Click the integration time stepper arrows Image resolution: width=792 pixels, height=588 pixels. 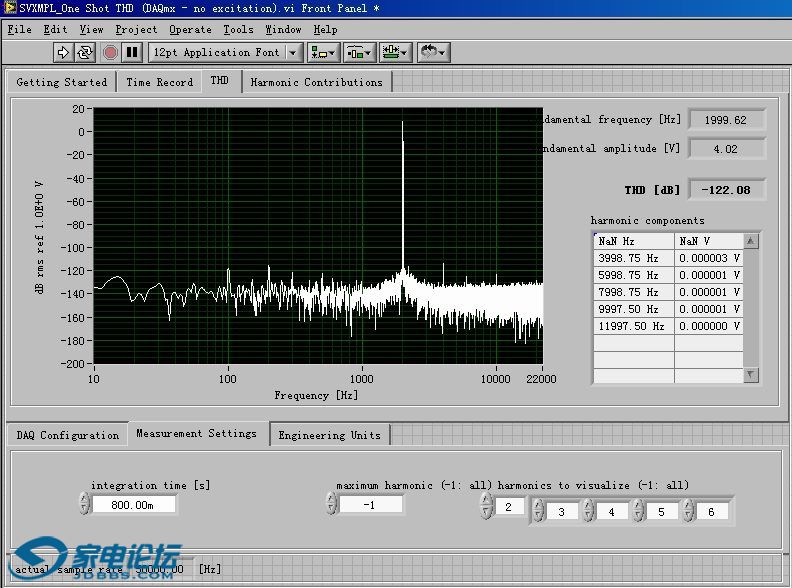[x=84, y=504]
